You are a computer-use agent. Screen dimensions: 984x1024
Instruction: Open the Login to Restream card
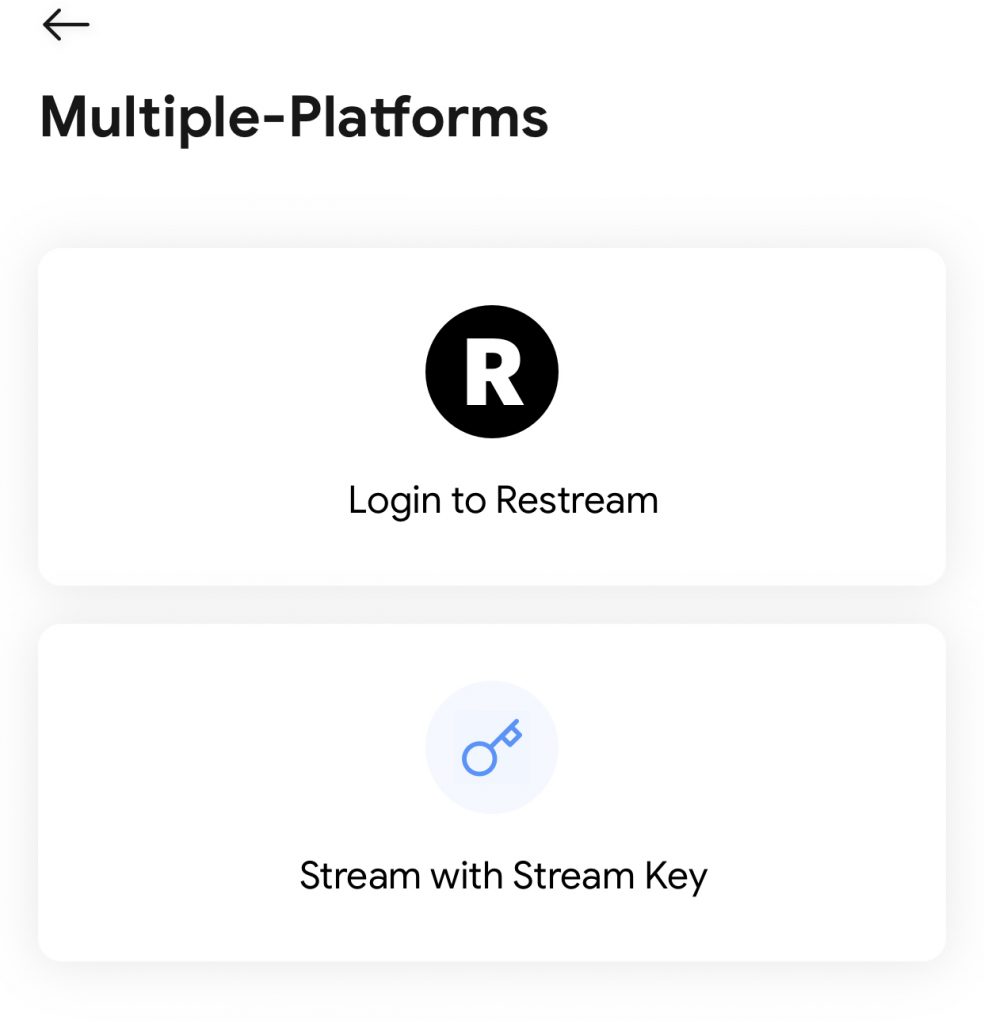pos(492,417)
